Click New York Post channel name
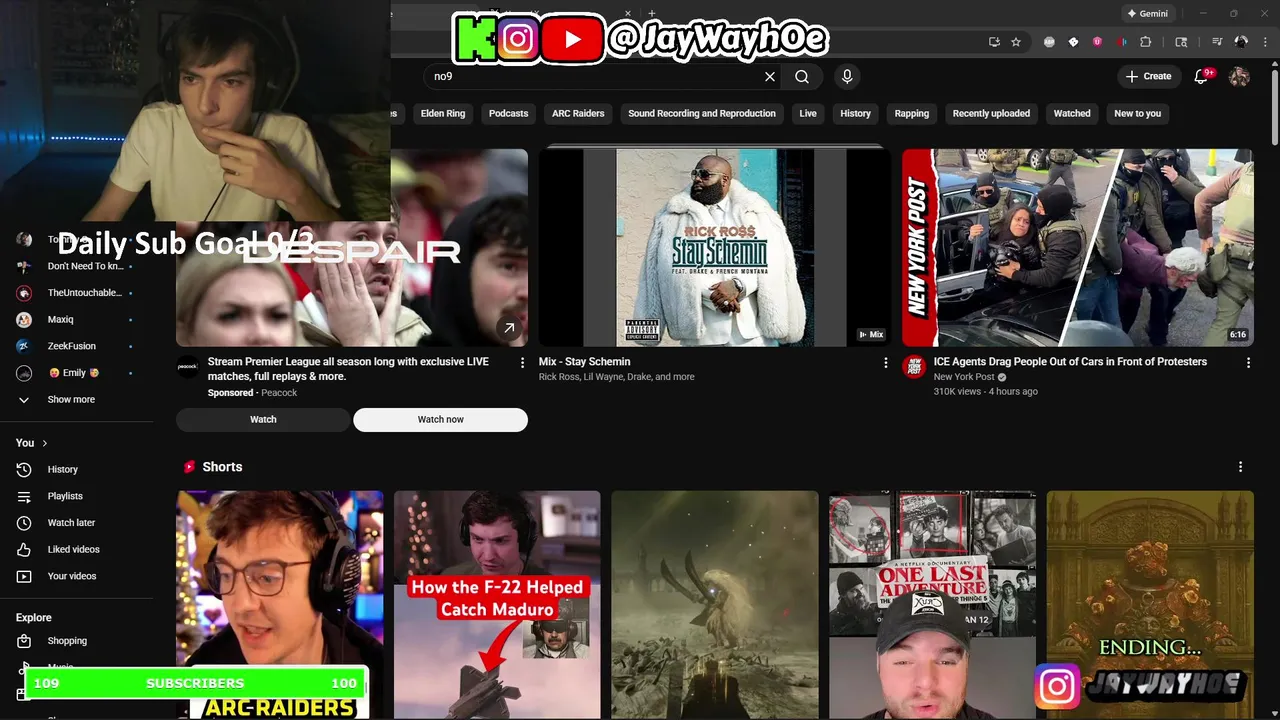 (964, 377)
